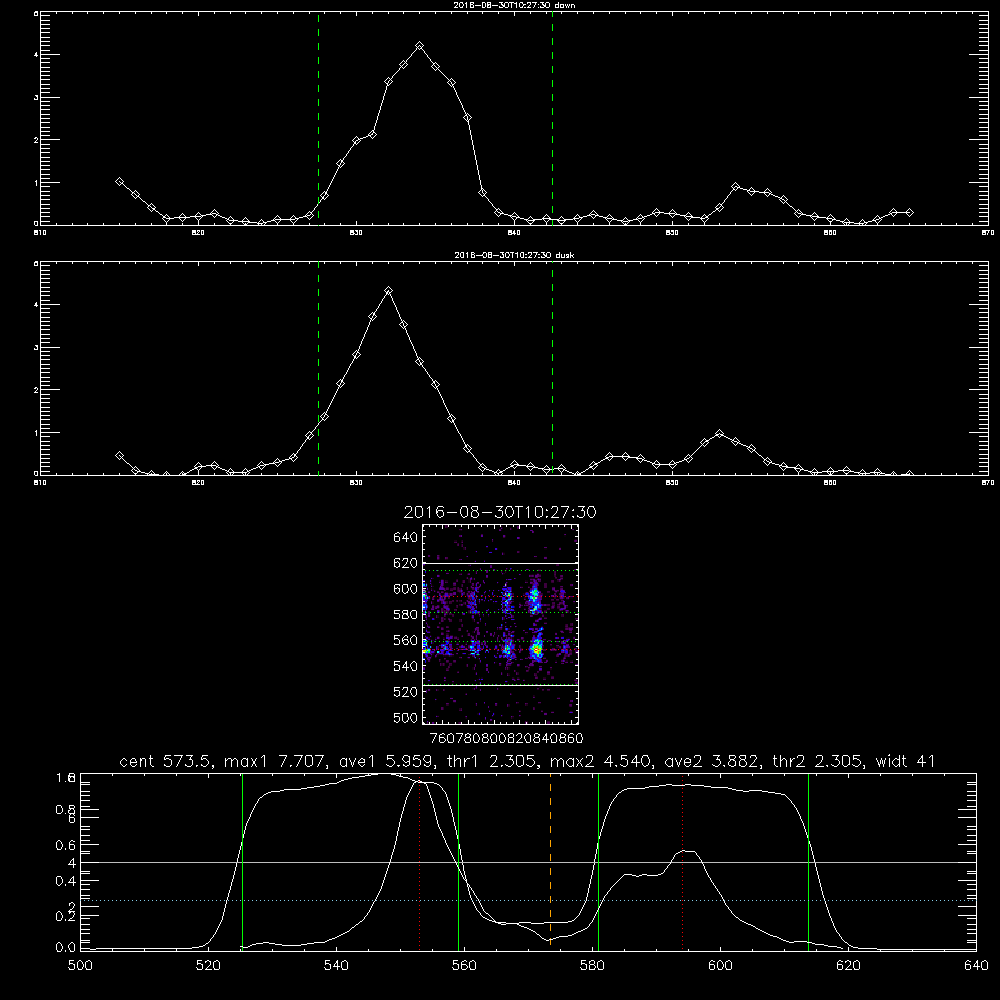Click the timestamp title above the heatmap
This screenshot has height=1000, width=1000.
click(500, 512)
